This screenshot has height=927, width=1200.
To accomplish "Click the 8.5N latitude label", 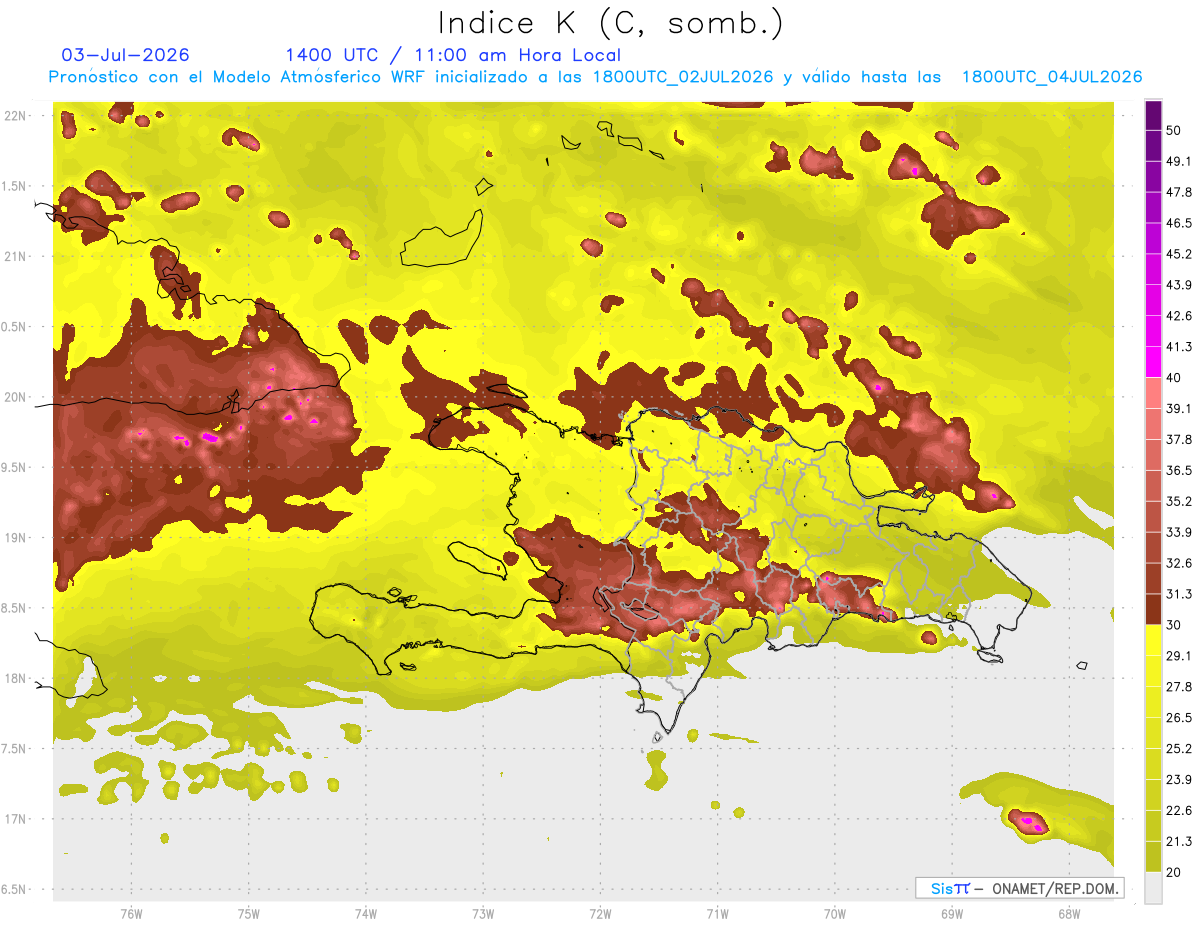I will point(15,609).
